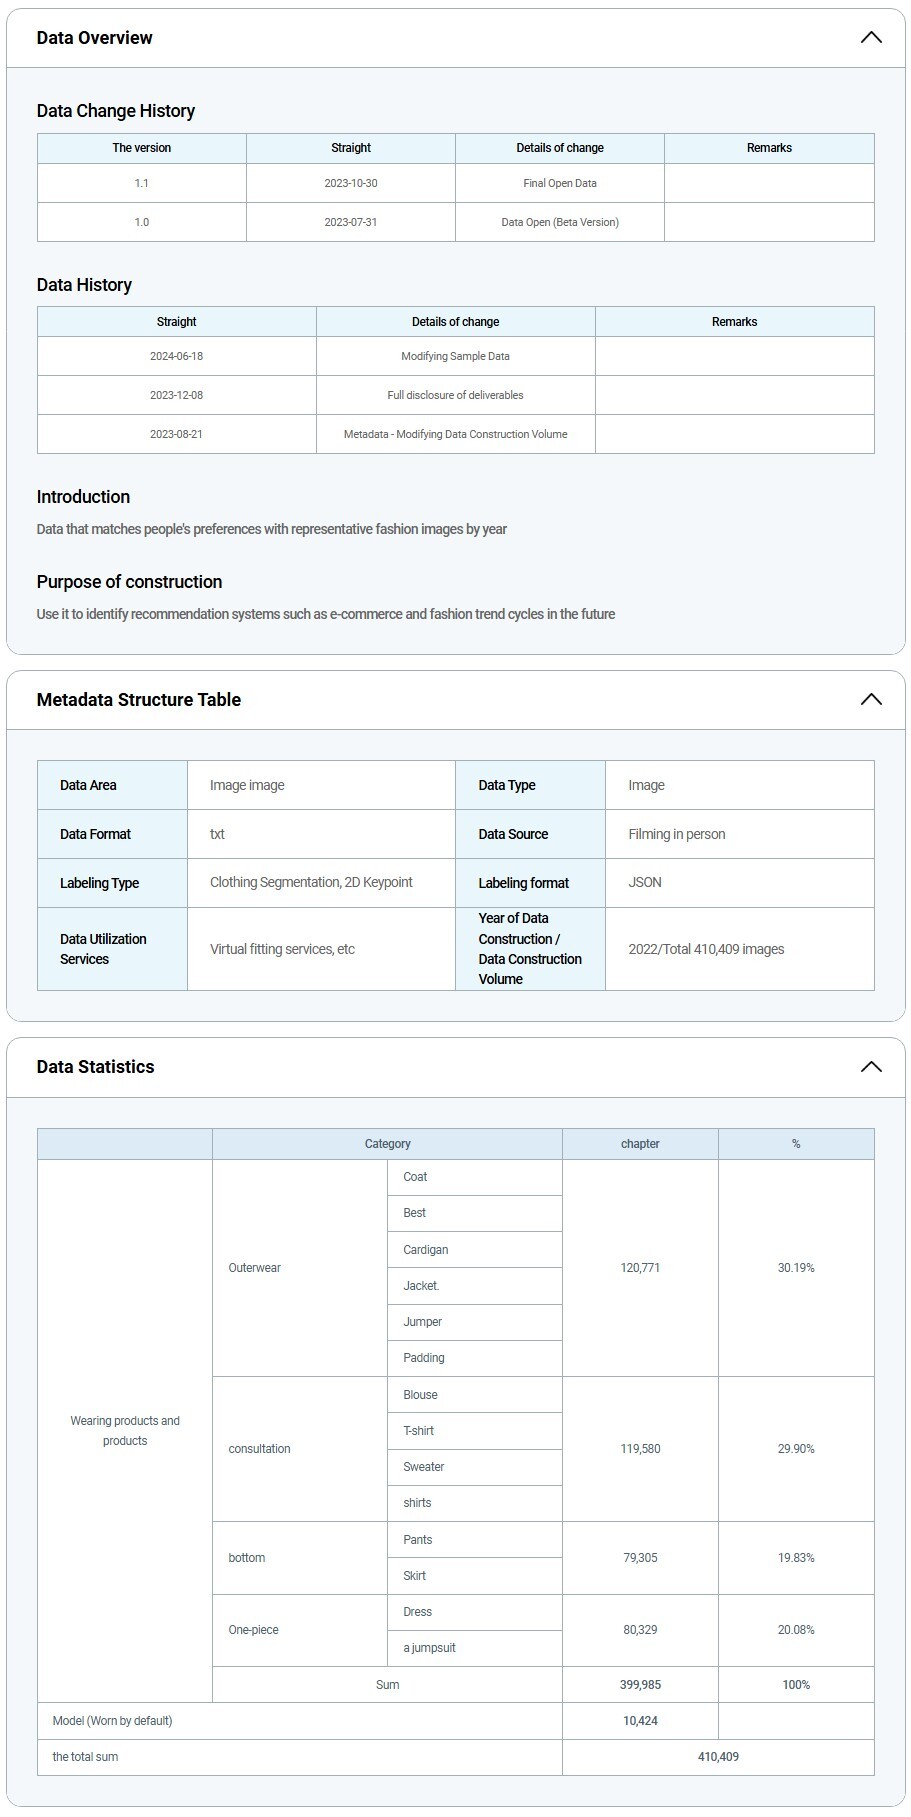Screen dimensions: 911x1817
Task: Select the JSON labeling format value
Action: [645, 882]
